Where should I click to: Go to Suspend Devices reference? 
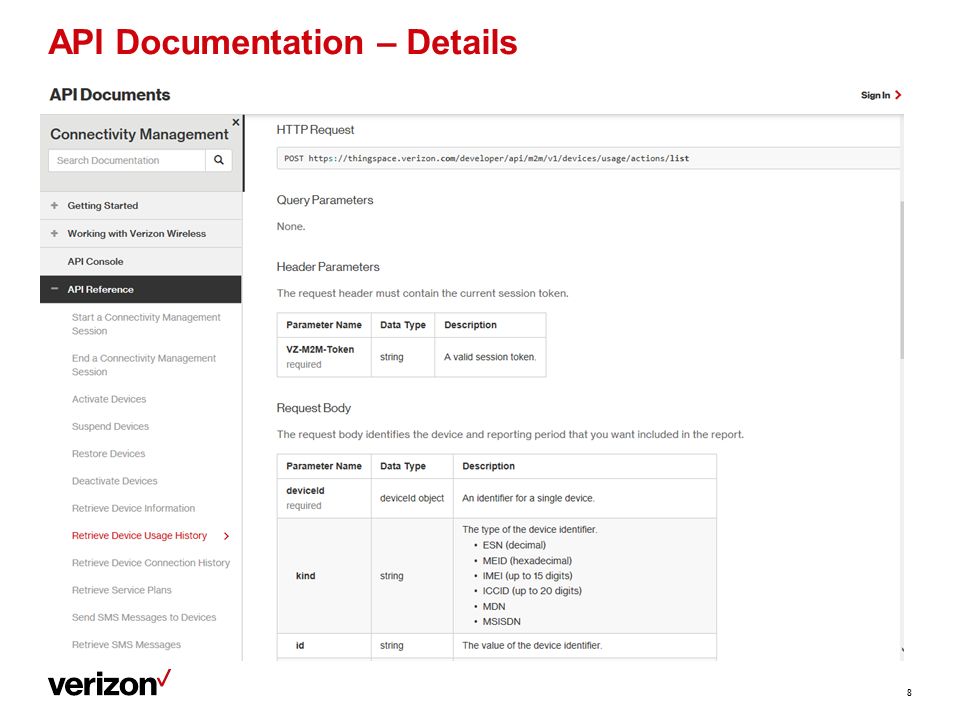[x=110, y=427]
